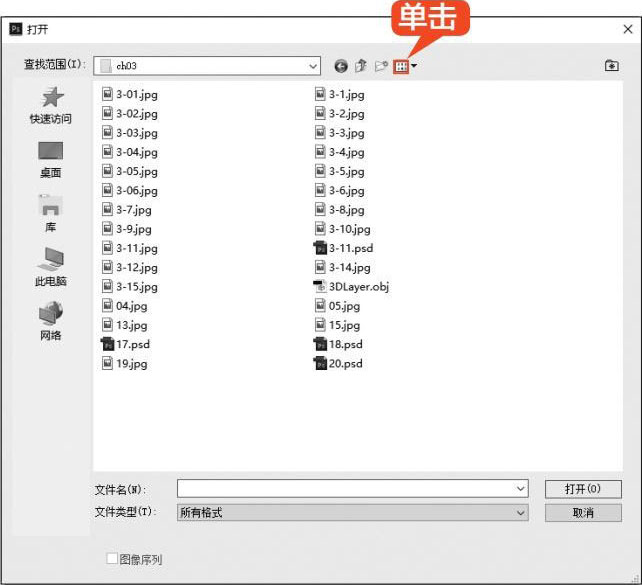Open the file type (文件类型) combo box

(353, 513)
